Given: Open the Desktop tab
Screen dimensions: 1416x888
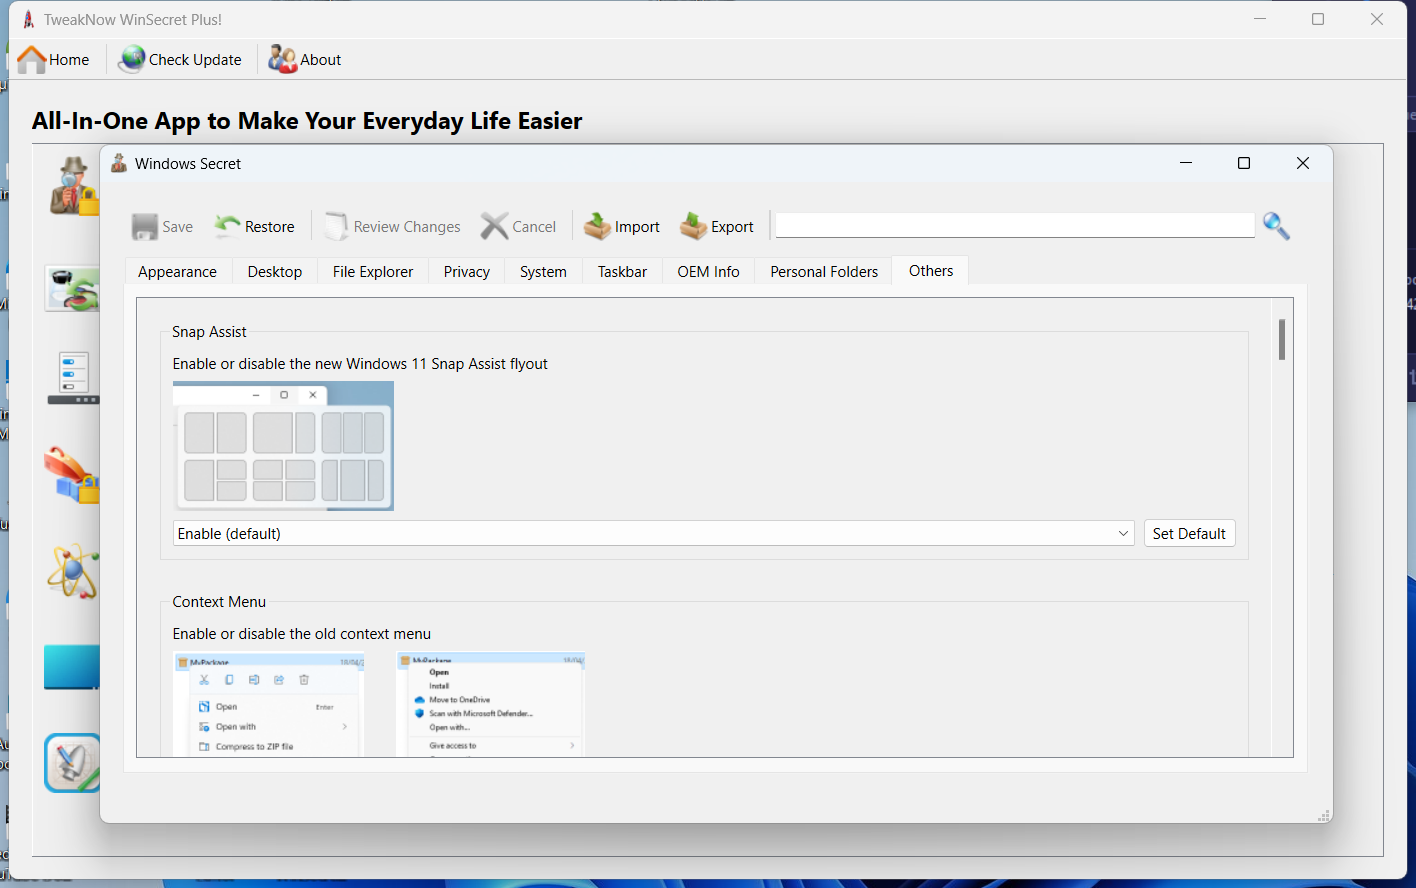Looking at the screenshot, I should [275, 272].
